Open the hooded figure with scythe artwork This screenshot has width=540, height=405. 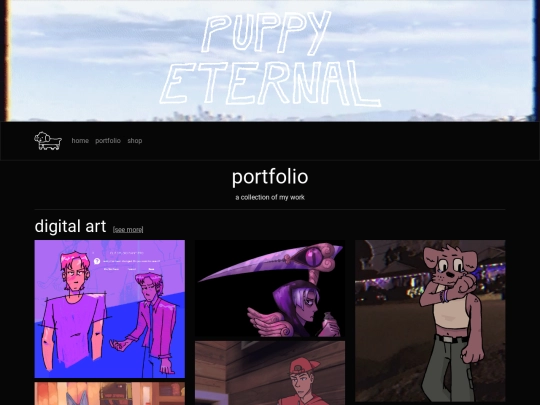tap(270, 289)
